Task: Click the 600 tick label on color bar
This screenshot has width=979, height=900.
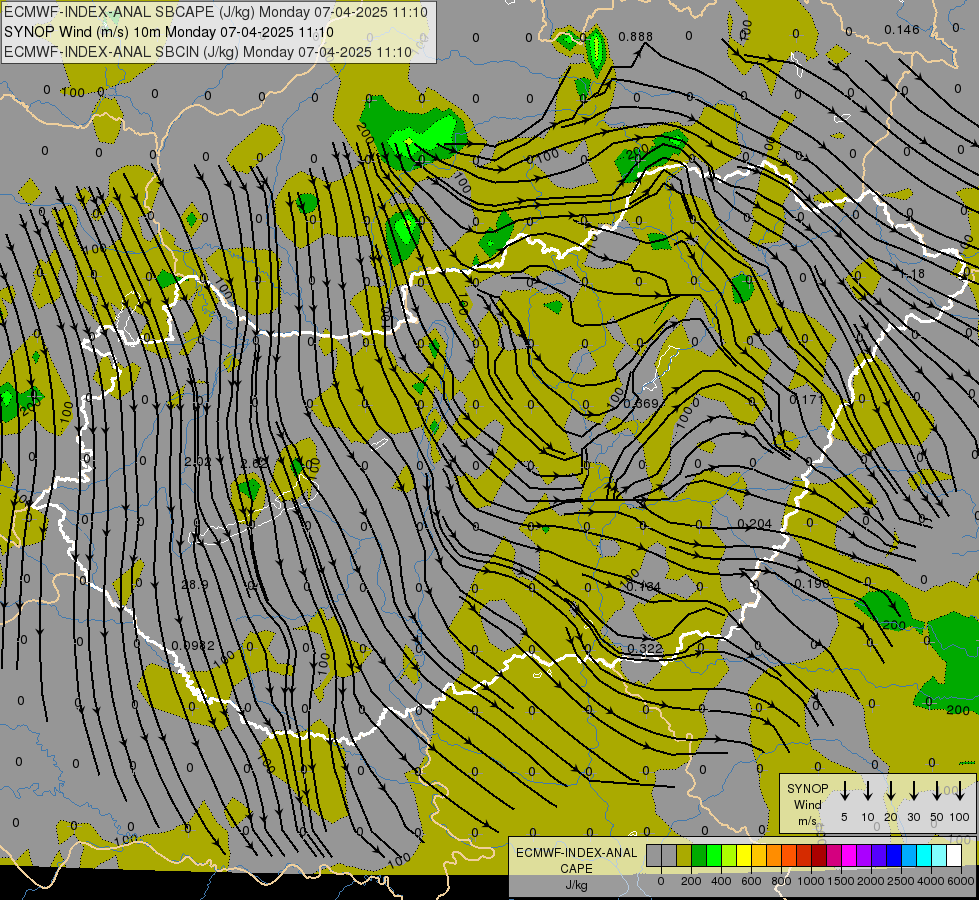Action: click(751, 881)
